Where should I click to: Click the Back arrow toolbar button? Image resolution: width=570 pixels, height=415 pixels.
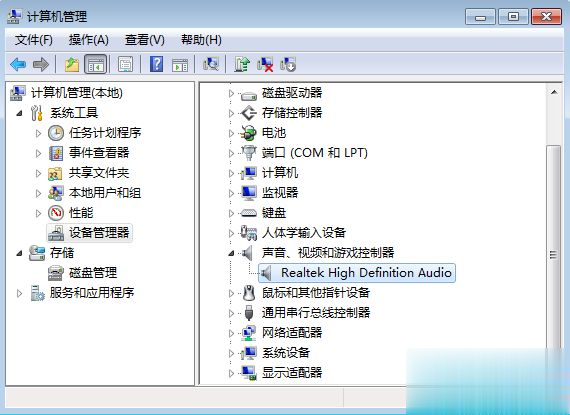point(18,65)
